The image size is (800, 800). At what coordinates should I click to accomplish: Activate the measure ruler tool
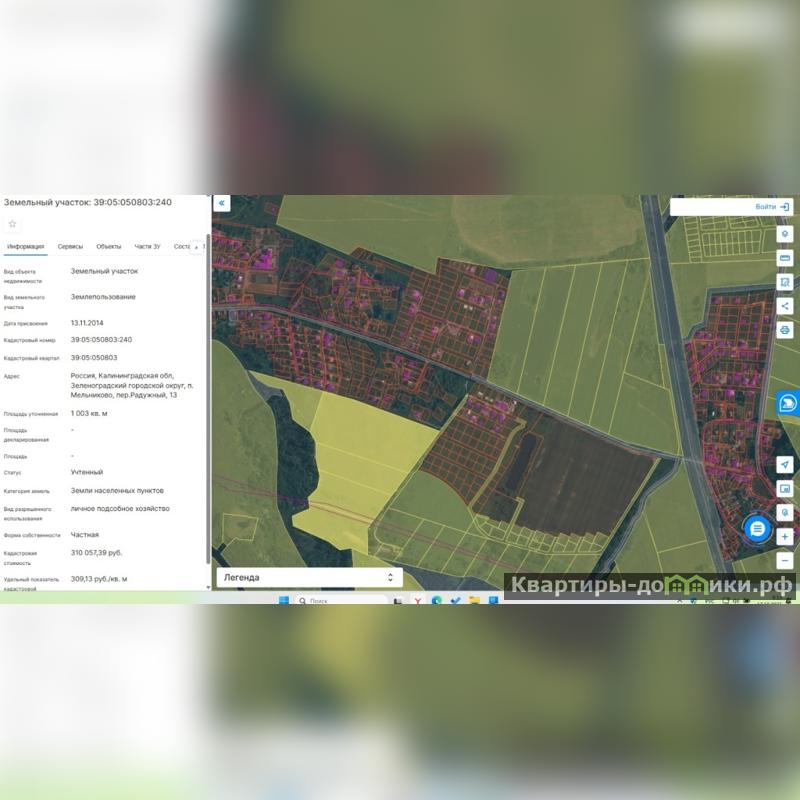pos(785,258)
